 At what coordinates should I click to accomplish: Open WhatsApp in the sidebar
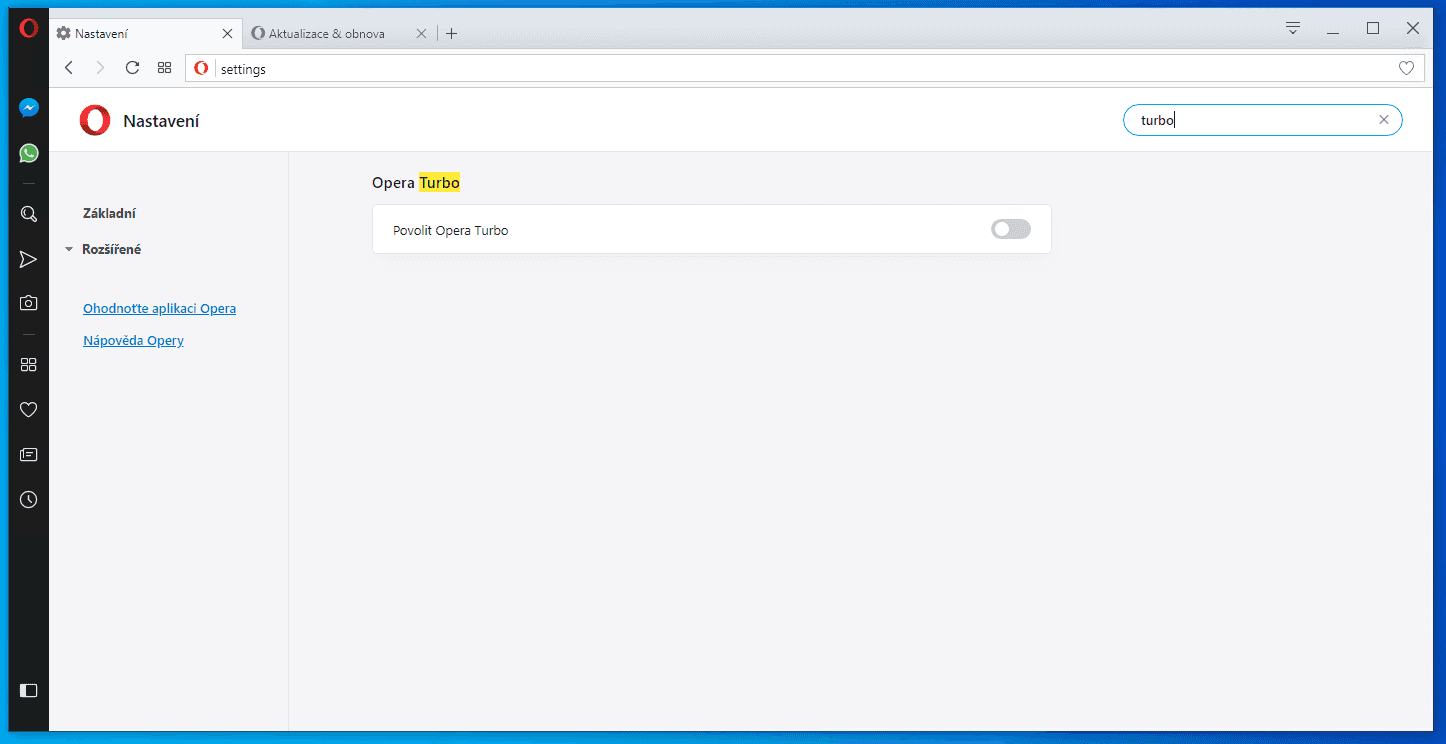[29, 153]
